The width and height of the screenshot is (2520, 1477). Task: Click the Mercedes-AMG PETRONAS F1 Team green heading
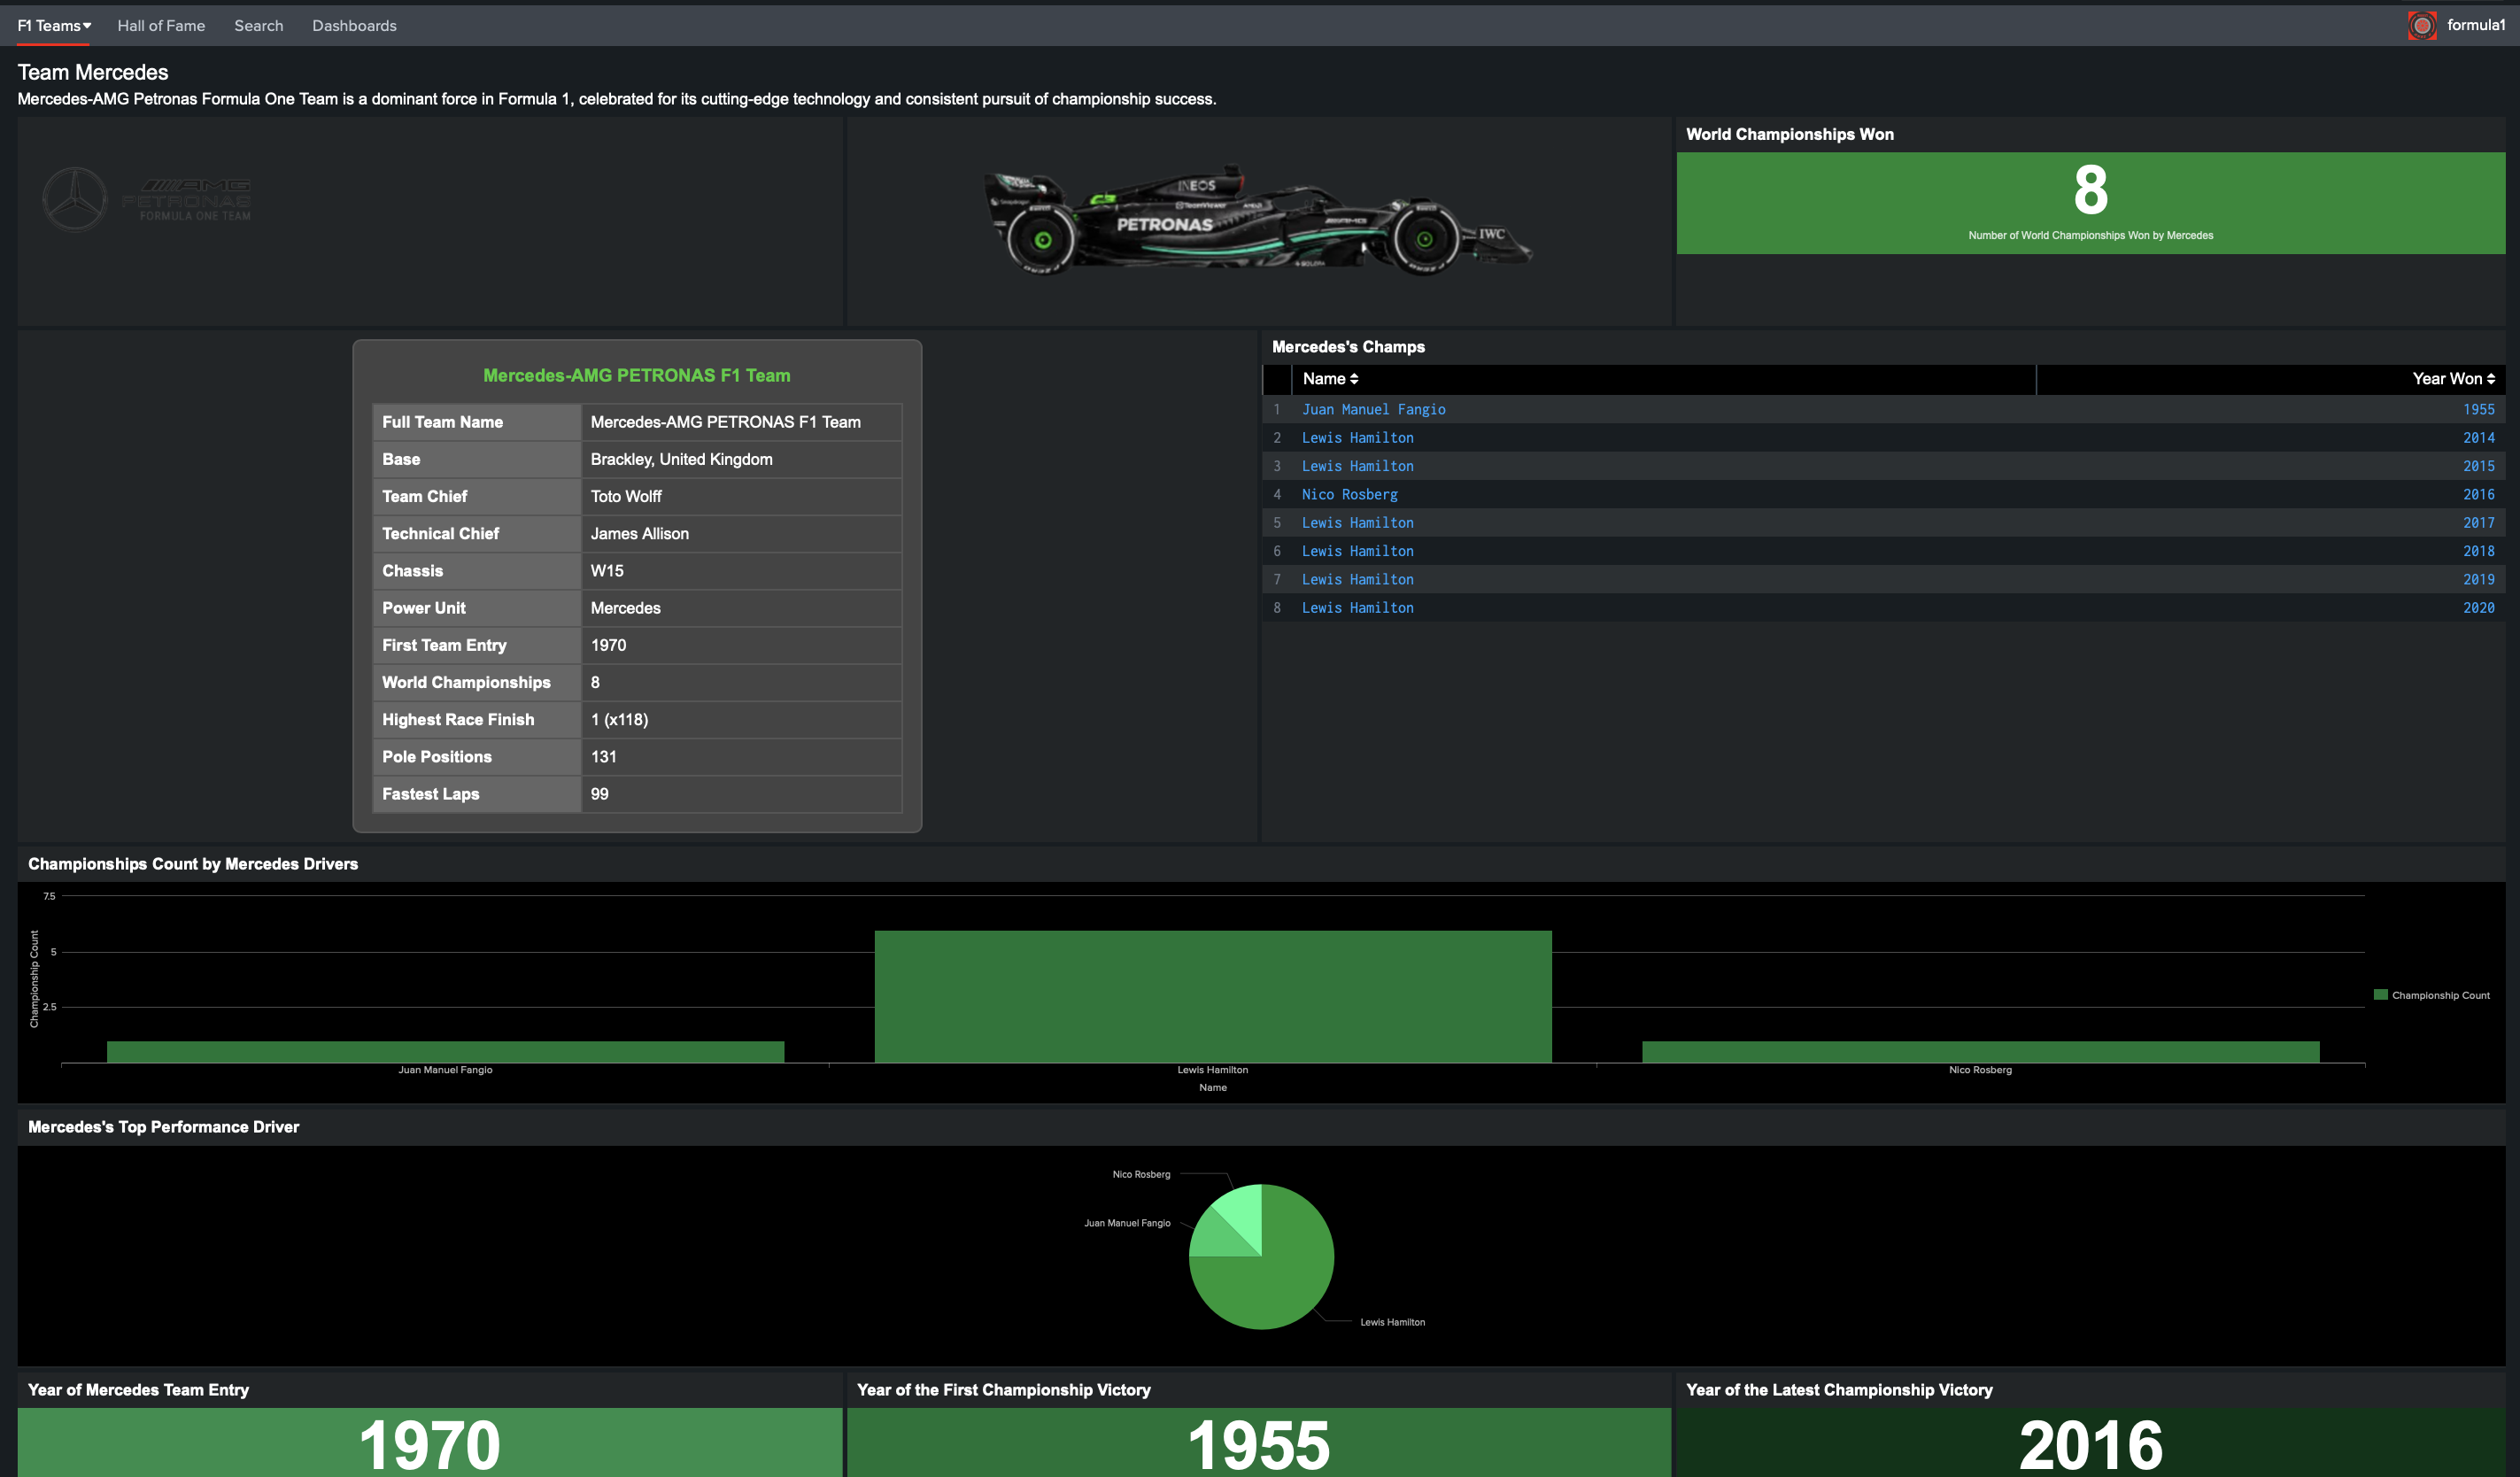click(x=637, y=375)
